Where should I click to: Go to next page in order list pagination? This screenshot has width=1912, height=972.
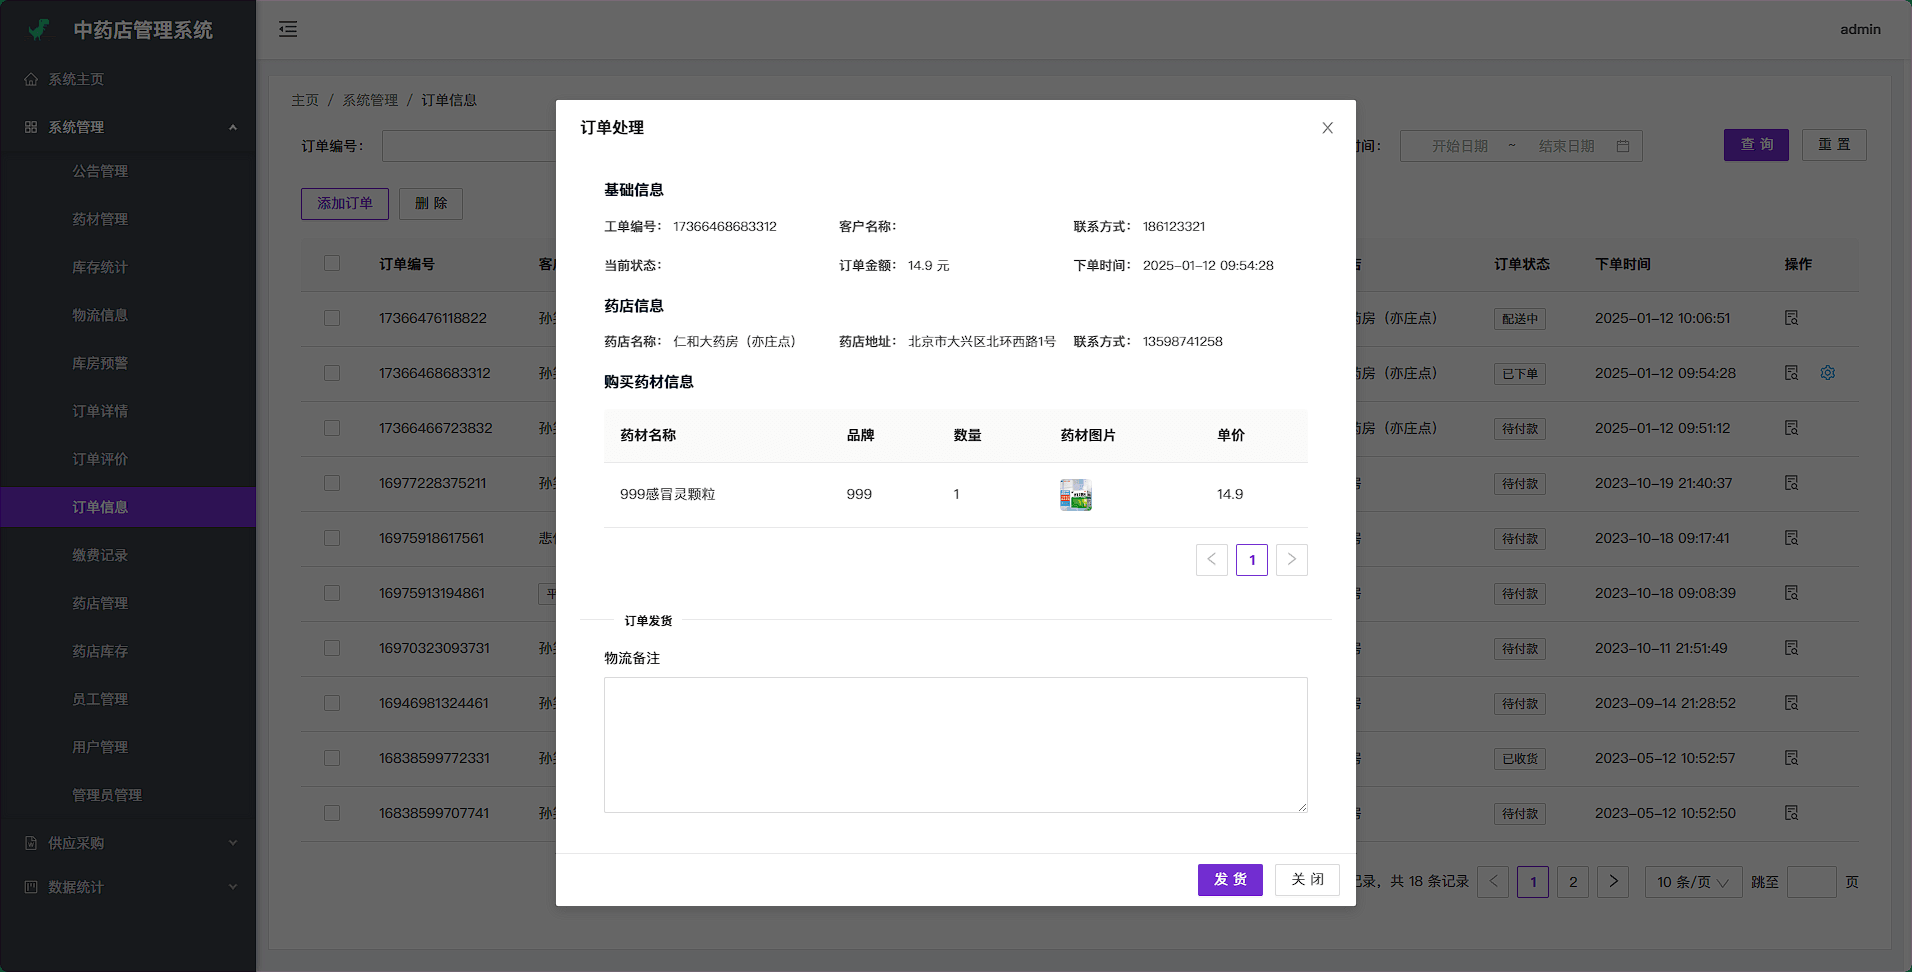(1612, 882)
